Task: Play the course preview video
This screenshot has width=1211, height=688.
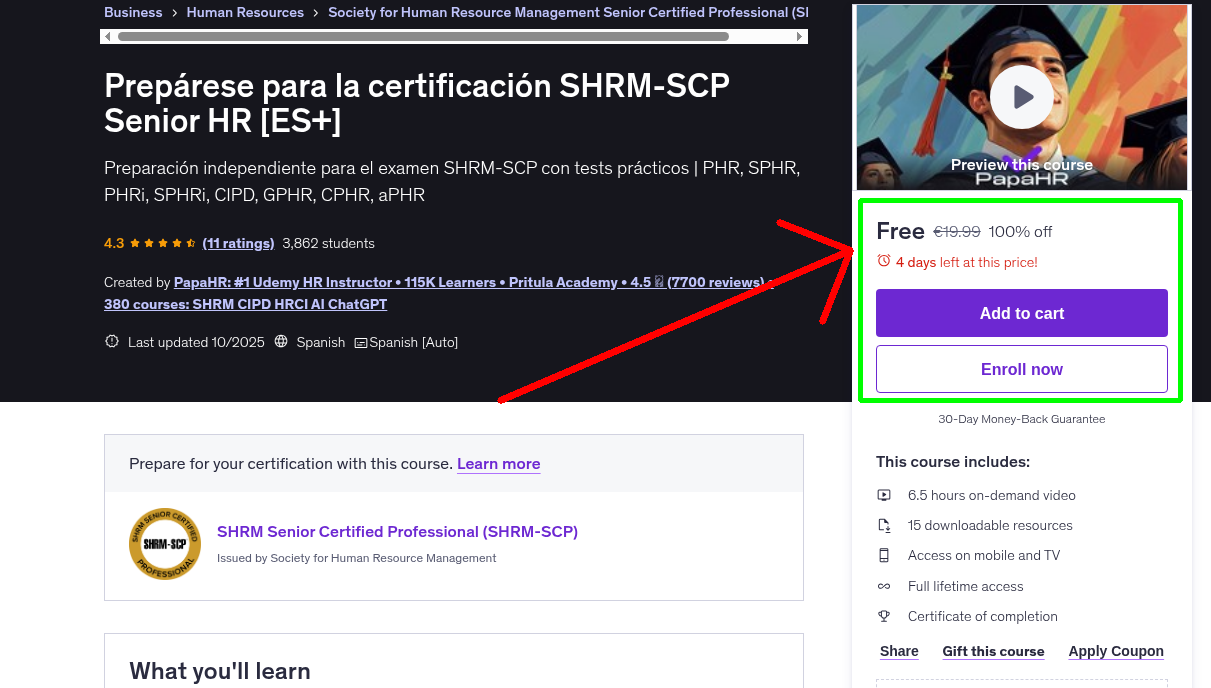Action: click(1021, 97)
